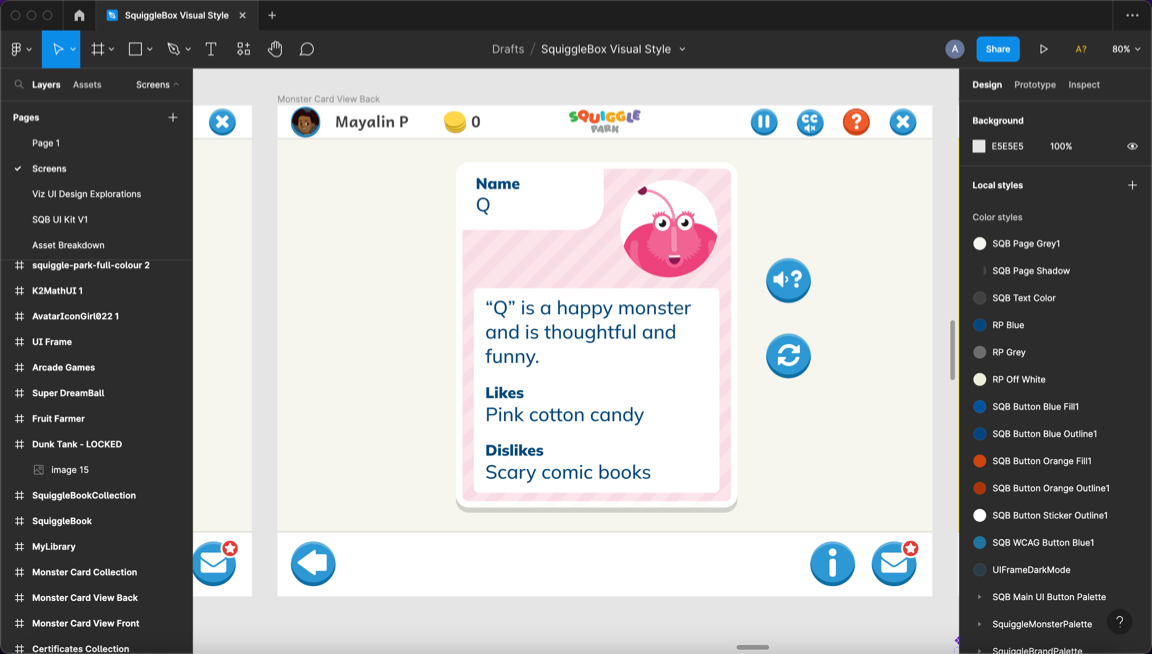Image resolution: width=1152 pixels, height=654 pixels.
Task: Click the blue info icon
Action: pos(832,564)
